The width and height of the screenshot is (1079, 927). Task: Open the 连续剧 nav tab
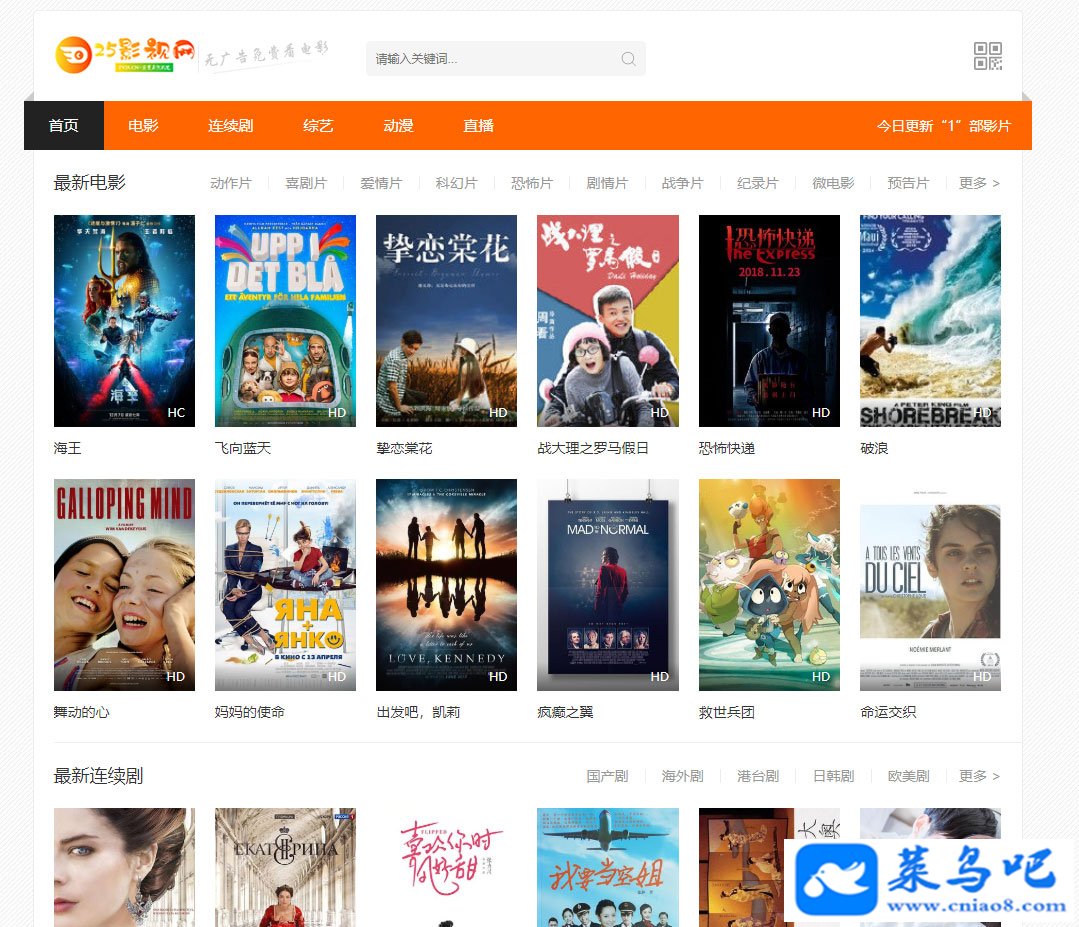click(231, 125)
